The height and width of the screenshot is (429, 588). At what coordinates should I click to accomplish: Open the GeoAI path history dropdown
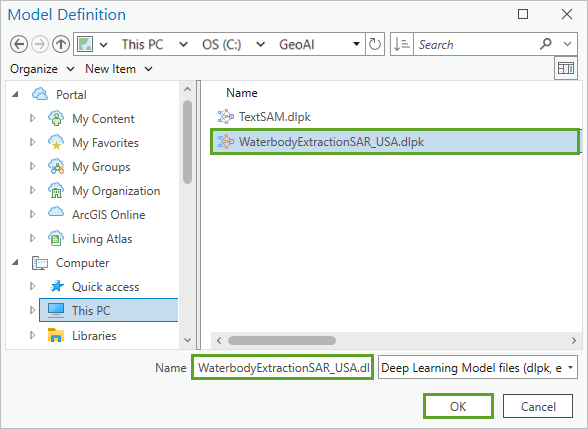pos(356,44)
